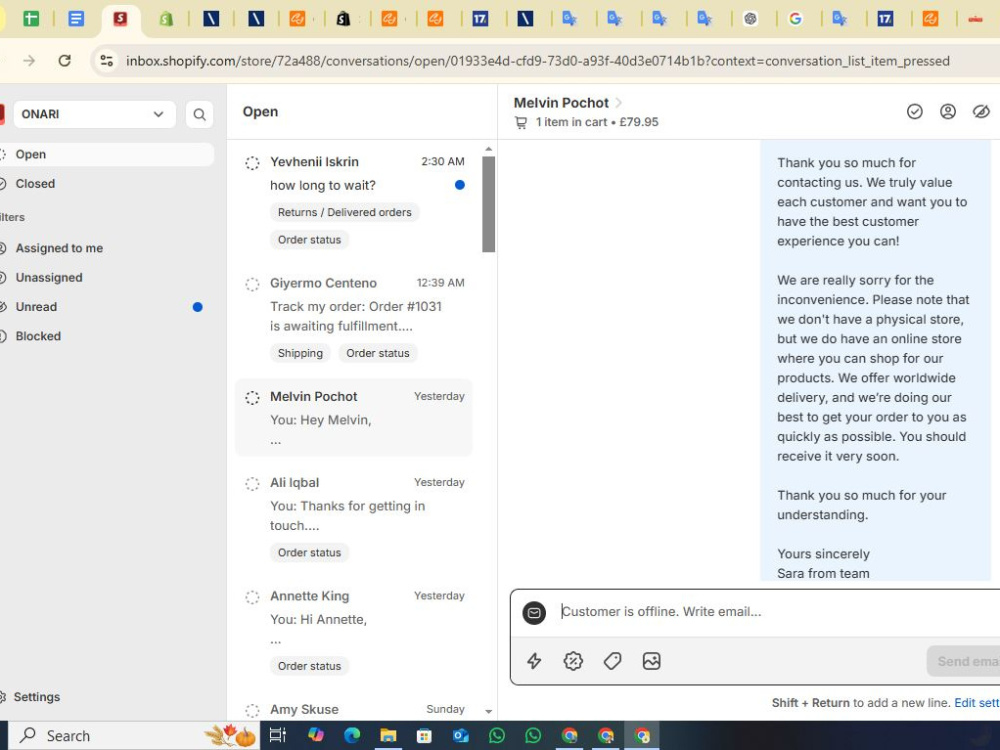Open Copilot icon on taskbar
The height and width of the screenshot is (750, 1000).
pyautogui.click(x=316, y=735)
